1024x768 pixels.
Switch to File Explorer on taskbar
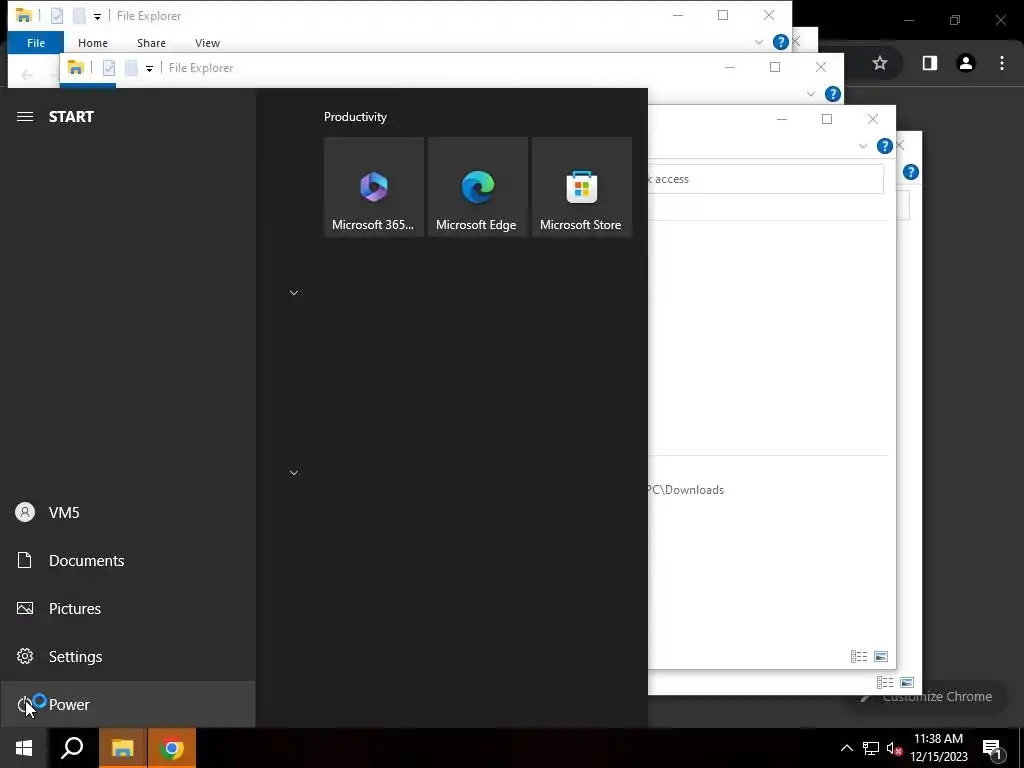click(x=122, y=748)
